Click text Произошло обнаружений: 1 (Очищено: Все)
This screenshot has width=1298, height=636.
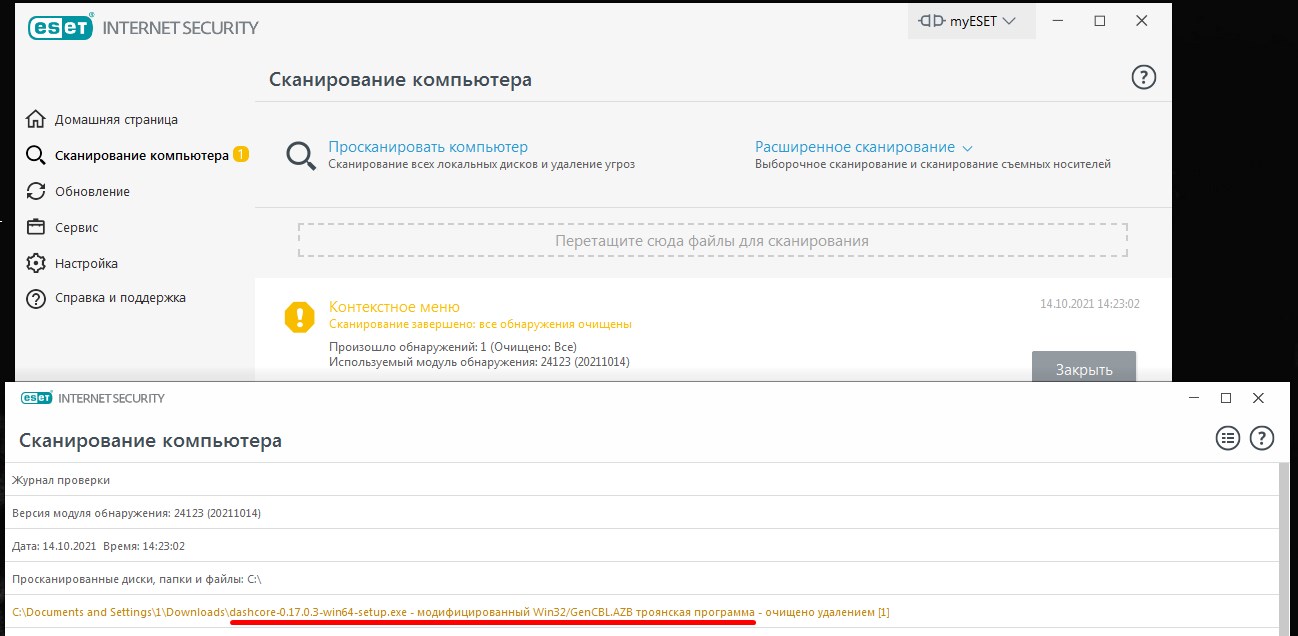tap(453, 347)
